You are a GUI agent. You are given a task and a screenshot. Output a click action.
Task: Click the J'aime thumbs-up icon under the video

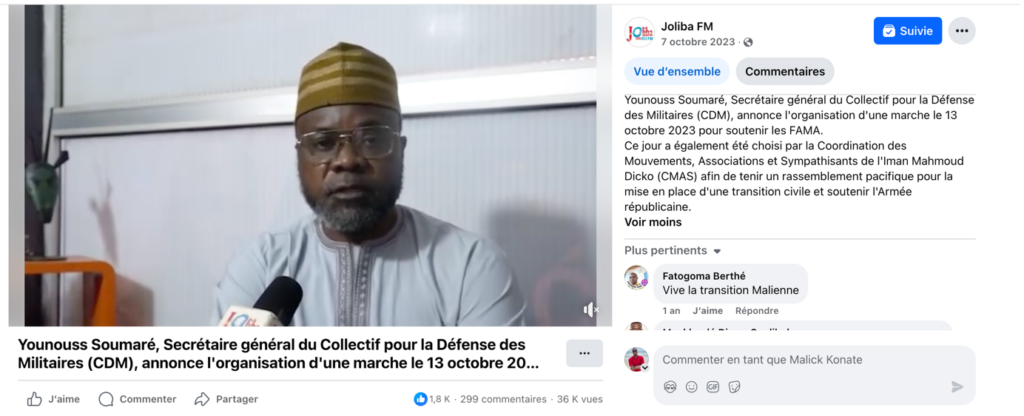[x=34, y=399]
